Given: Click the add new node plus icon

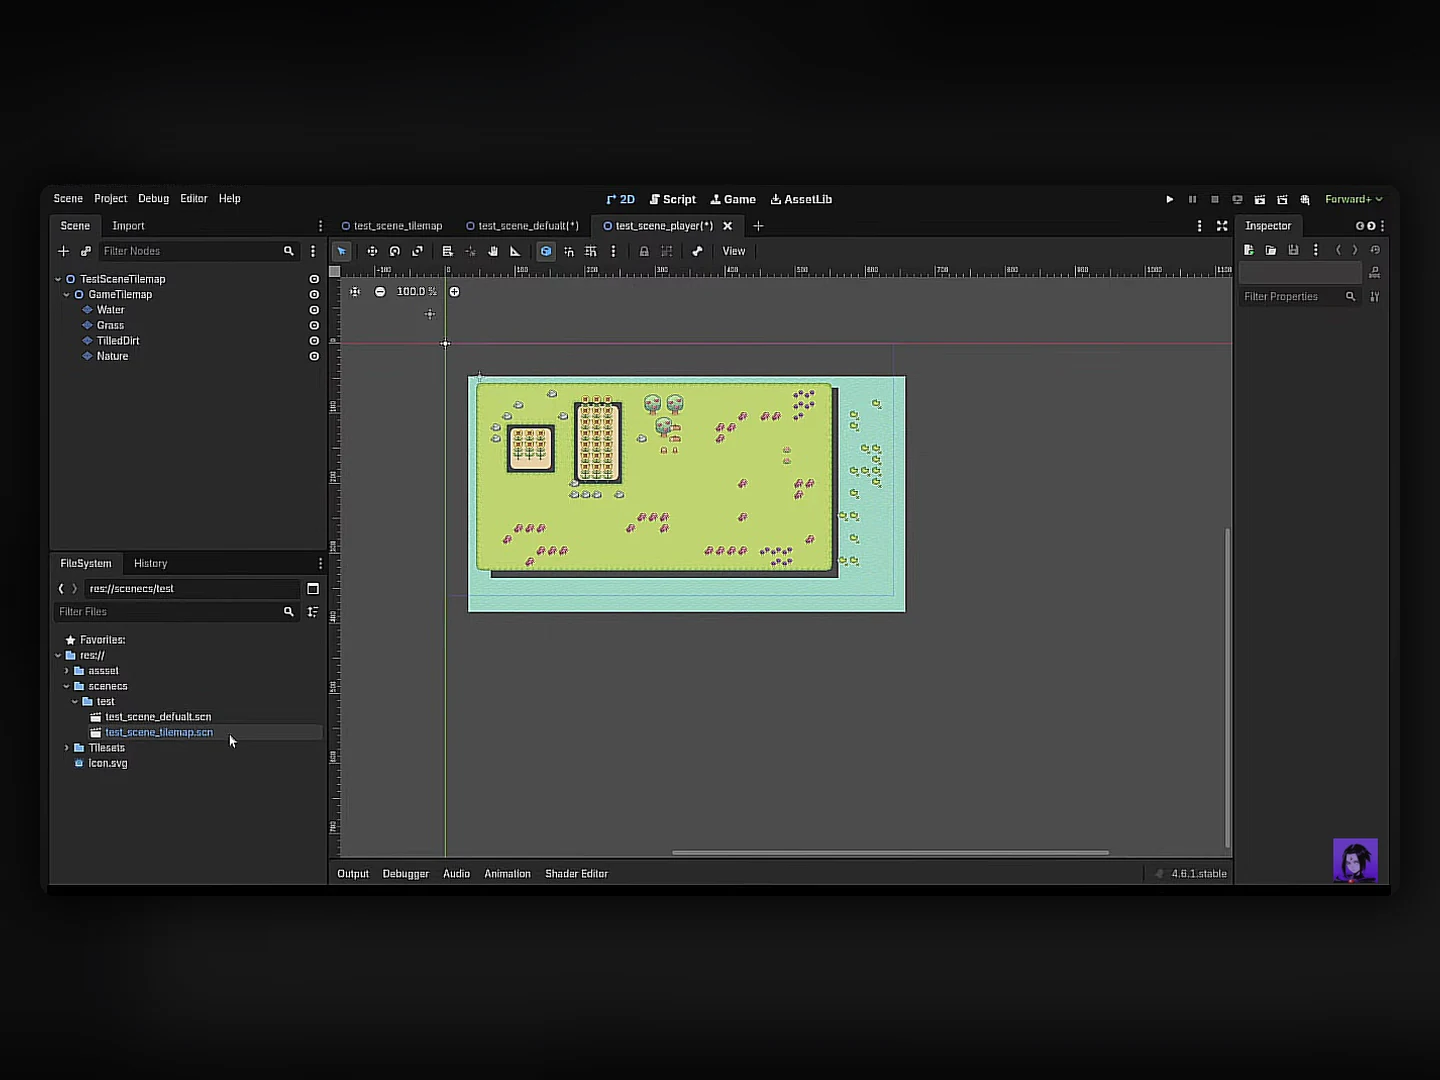Looking at the screenshot, I should [x=63, y=251].
